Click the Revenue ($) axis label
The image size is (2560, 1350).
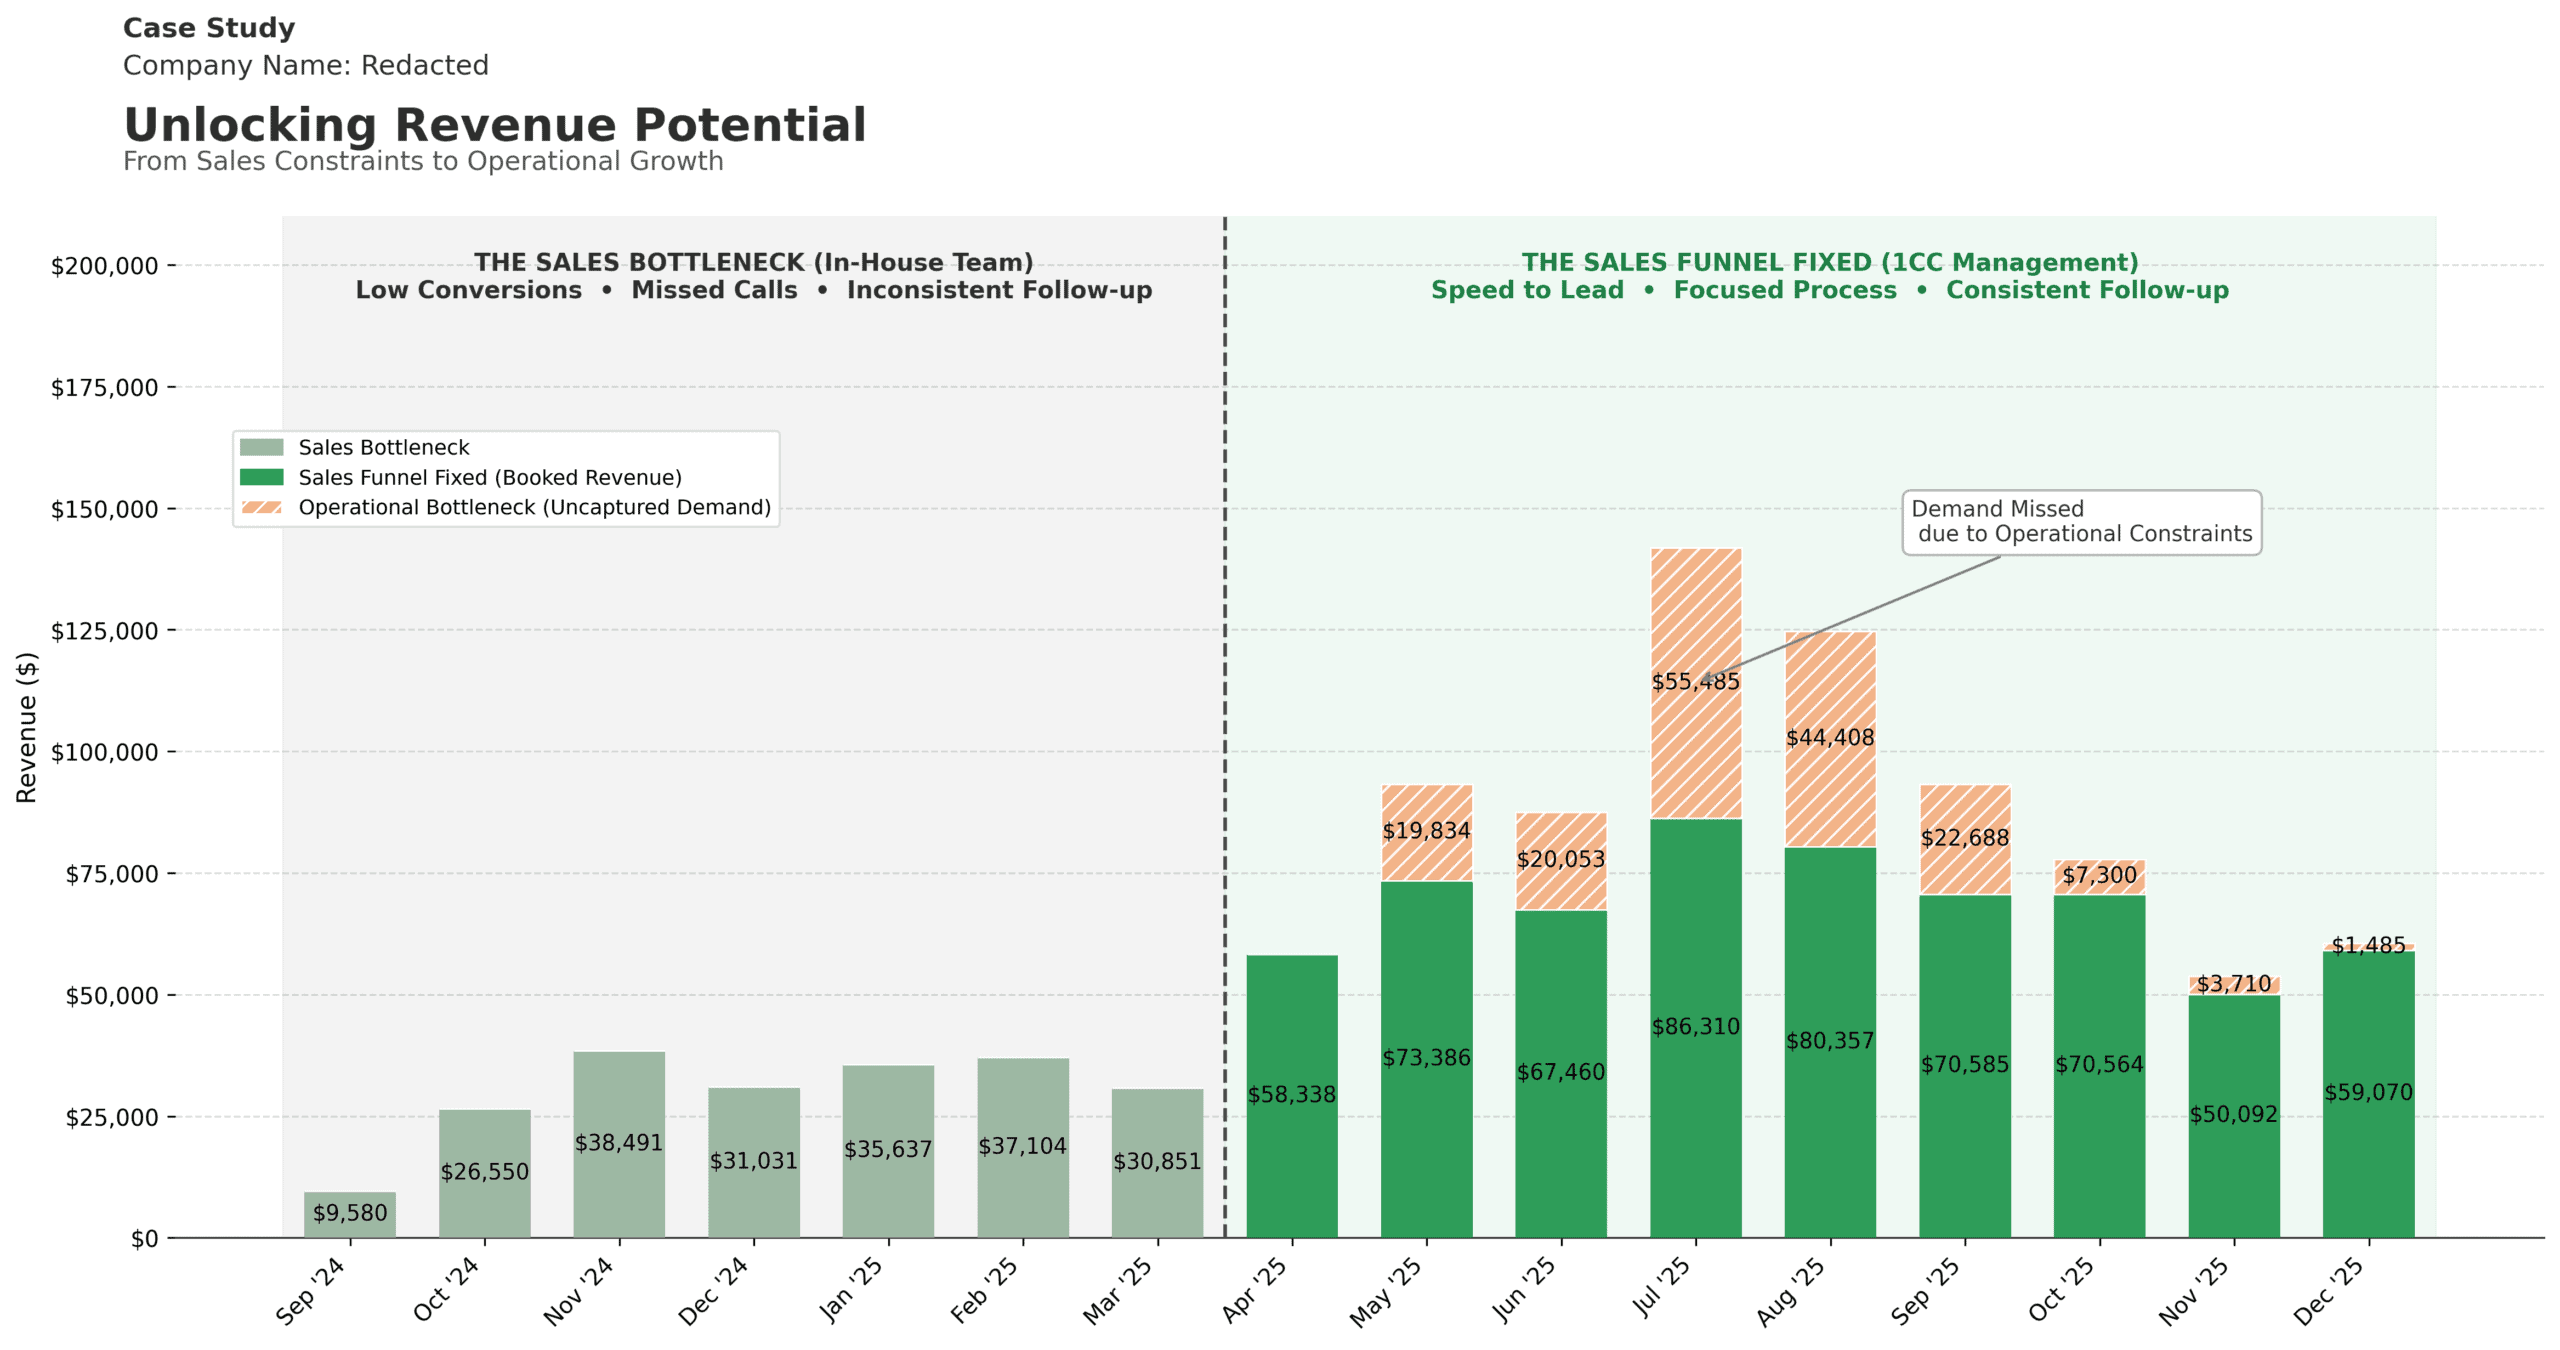[x=26, y=727]
